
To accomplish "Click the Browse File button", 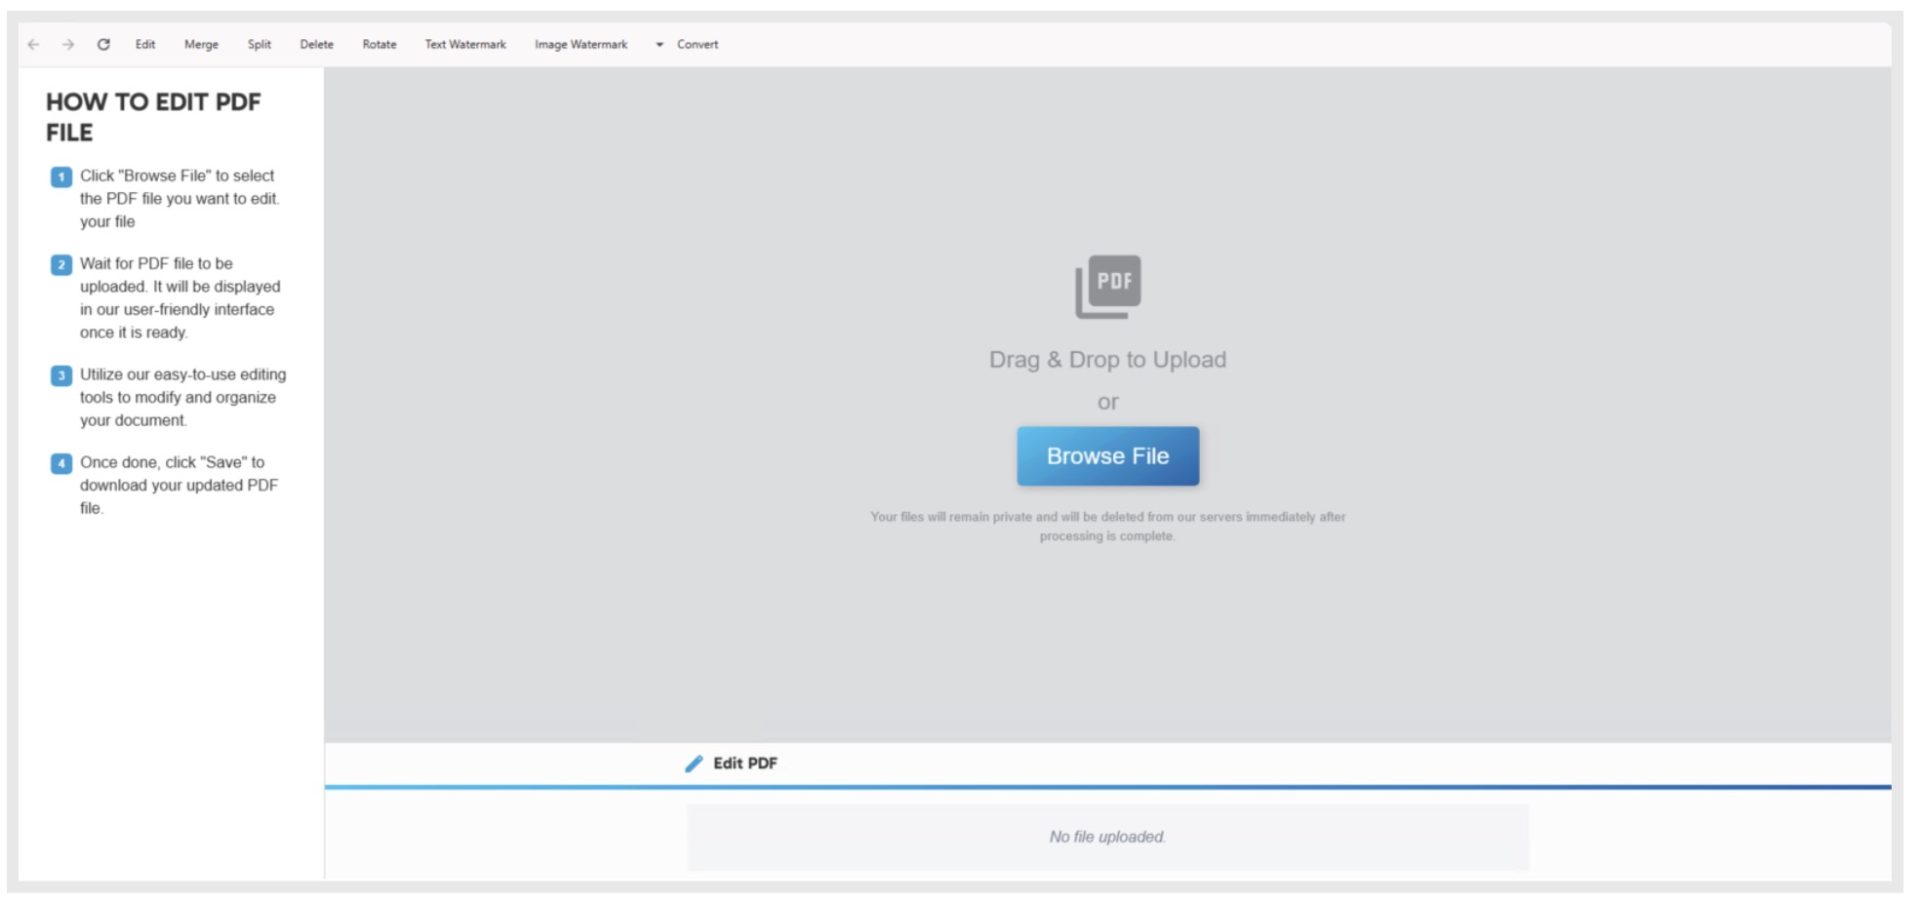I will click(1107, 456).
